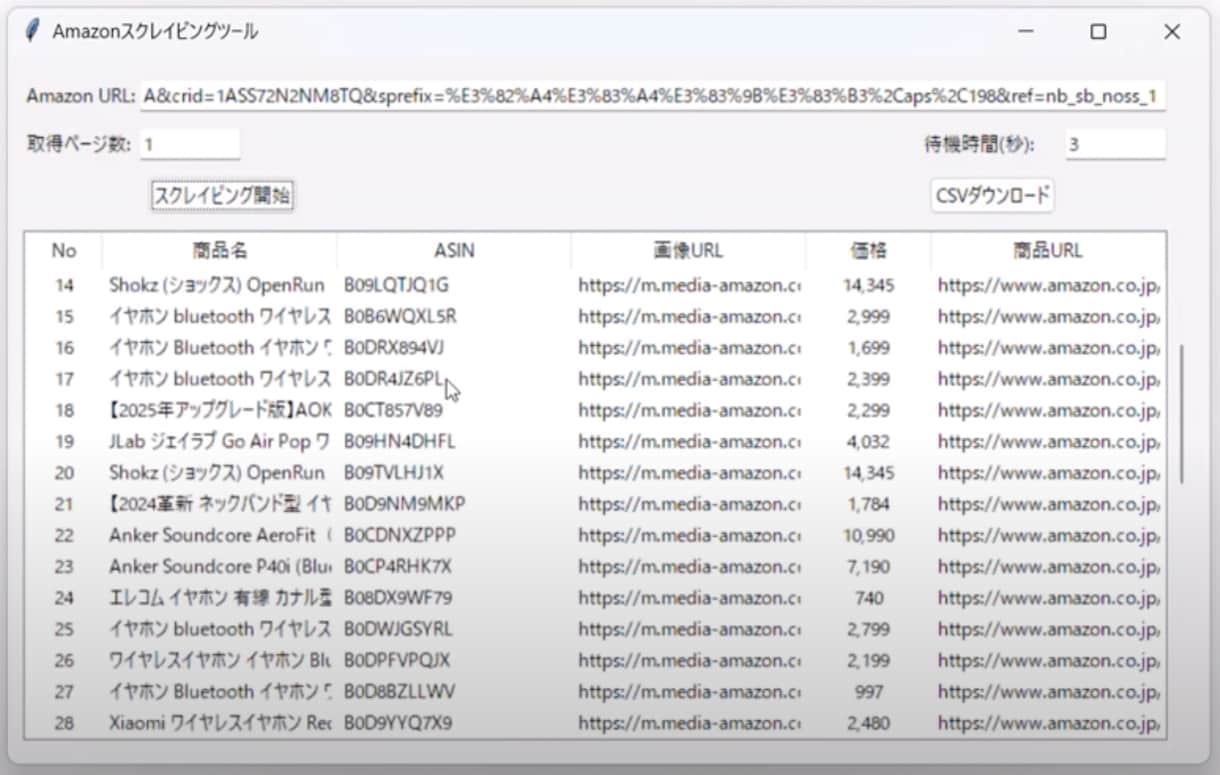Click the results table vertical scrollbar thumb
The image size is (1220, 775).
(x=1182, y=415)
